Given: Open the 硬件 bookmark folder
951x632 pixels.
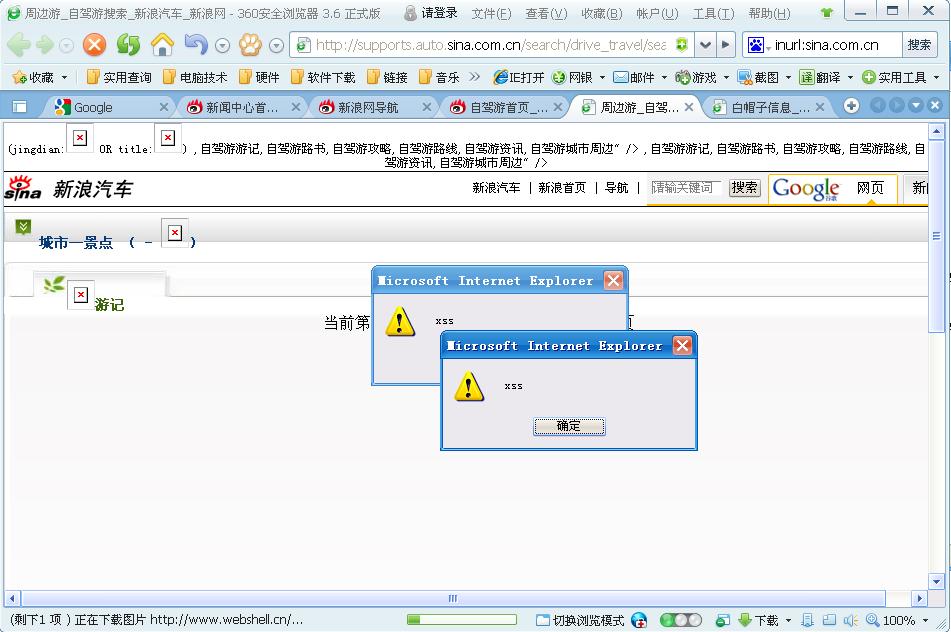Looking at the screenshot, I should (x=259, y=77).
